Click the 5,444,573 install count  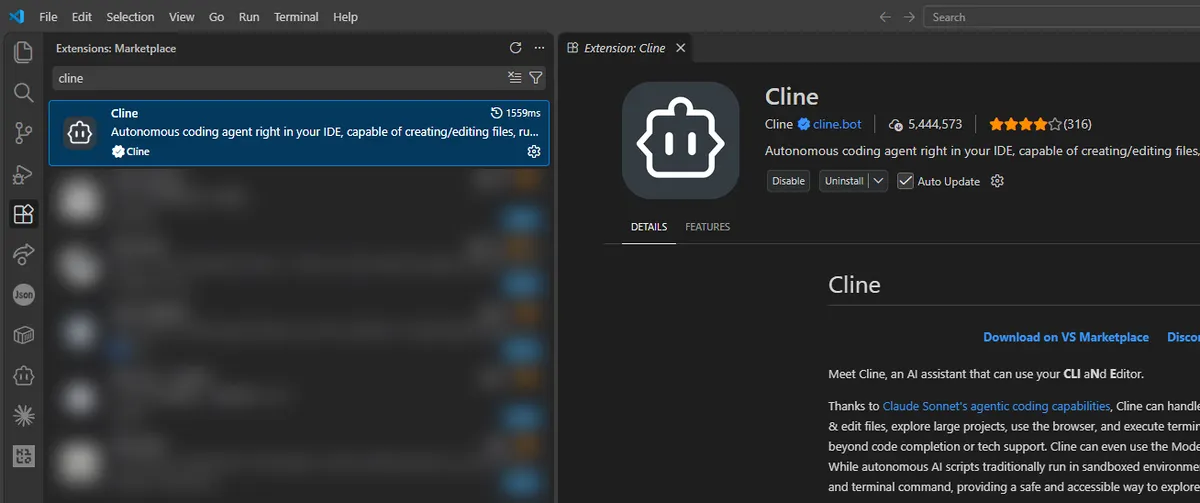[935, 124]
